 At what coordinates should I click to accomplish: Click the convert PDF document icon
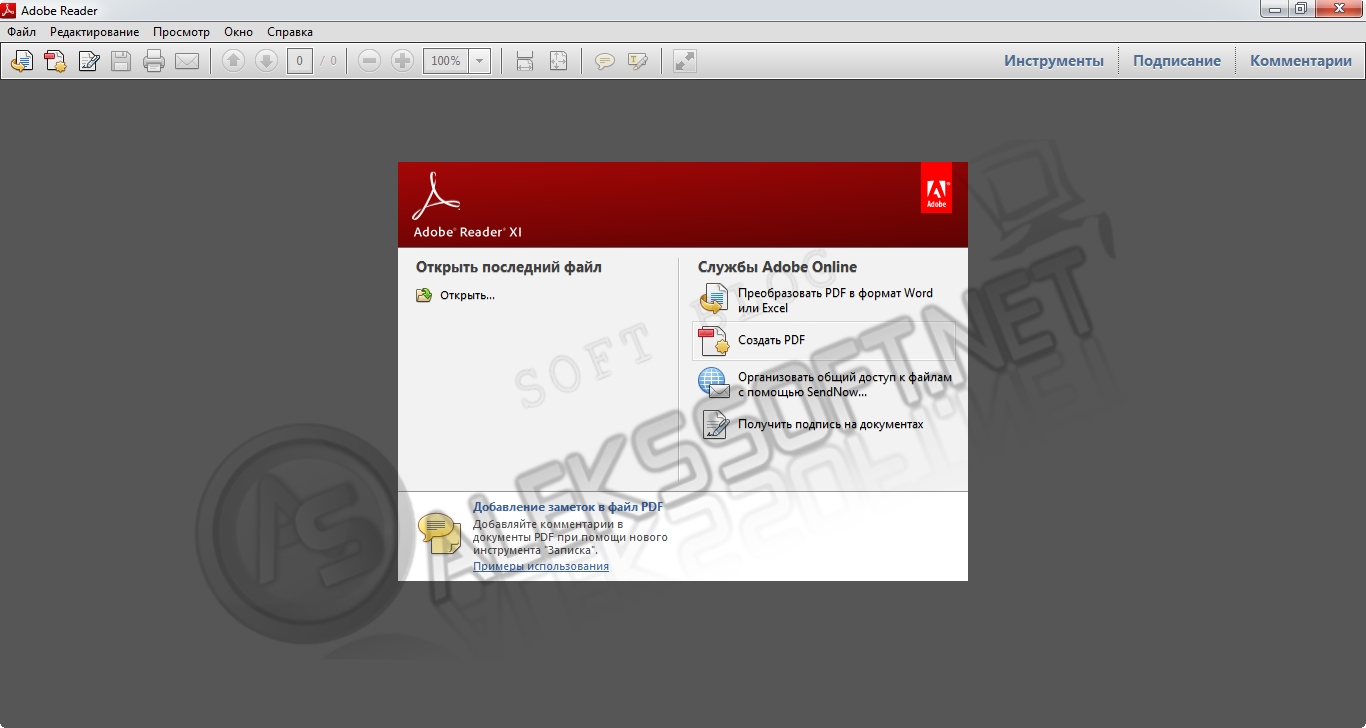pos(714,299)
